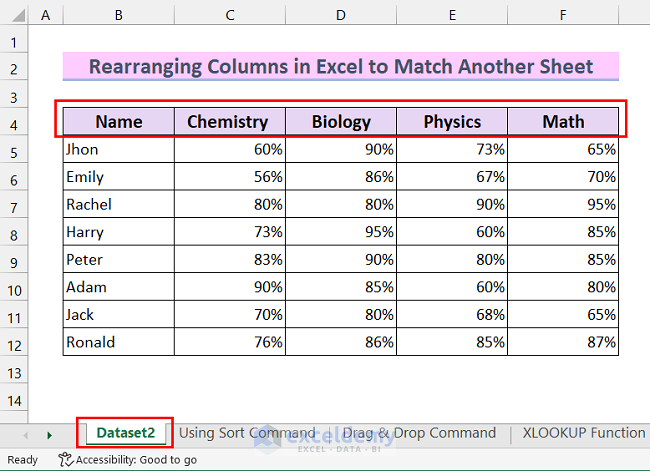Click 'Accessibility: Good to go' status text
650x471 pixels.
pos(136,460)
